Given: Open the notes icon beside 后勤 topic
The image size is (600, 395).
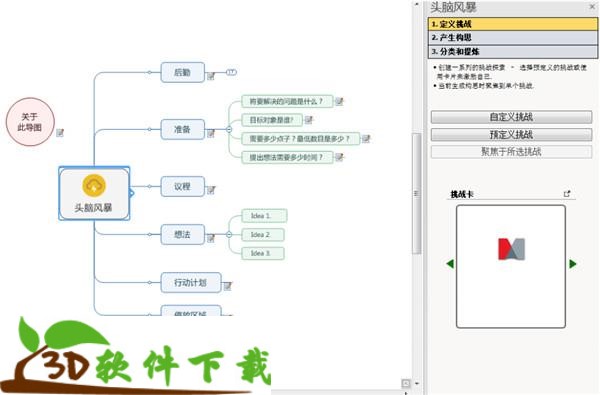Looking at the screenshot, I should (x=211, y=76).
